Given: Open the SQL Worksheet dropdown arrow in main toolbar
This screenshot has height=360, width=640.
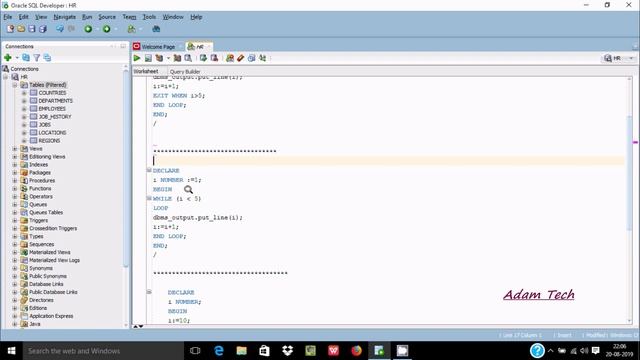Looking at the screenshot, I should [141, 29].
